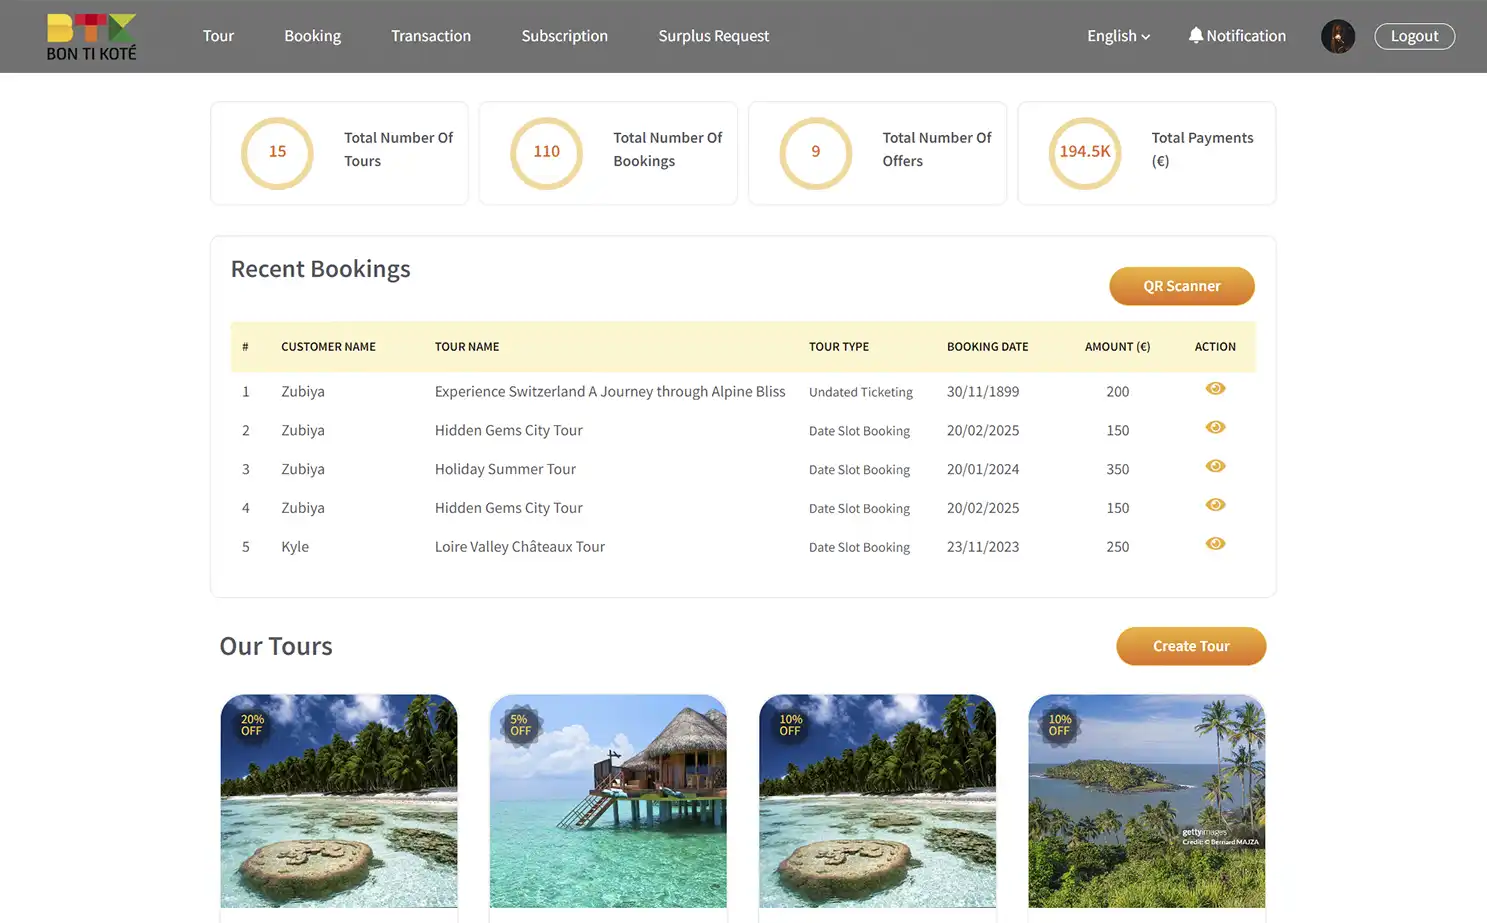Open the Notification bell icon
This screenshot has height=923, width=1487.
tap(1237, 35)
